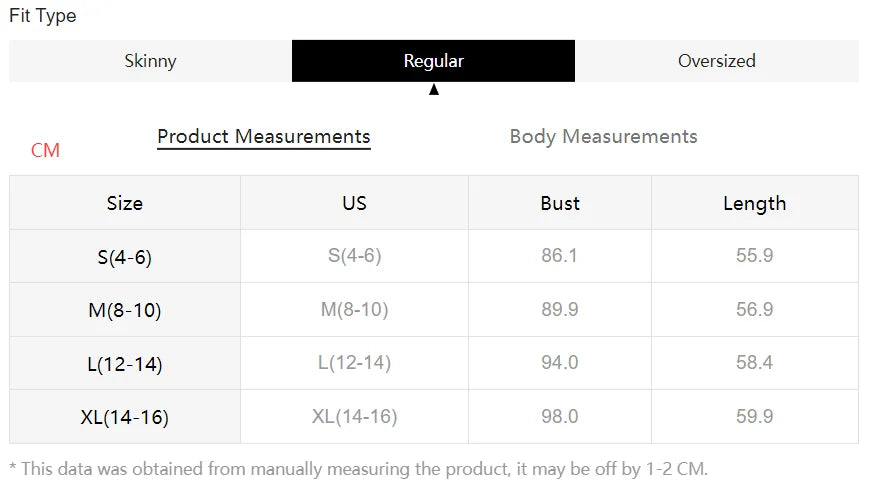Click the 86.1 bust value
The width and height of the screenshot is (873, 487).
click(560, 255)
